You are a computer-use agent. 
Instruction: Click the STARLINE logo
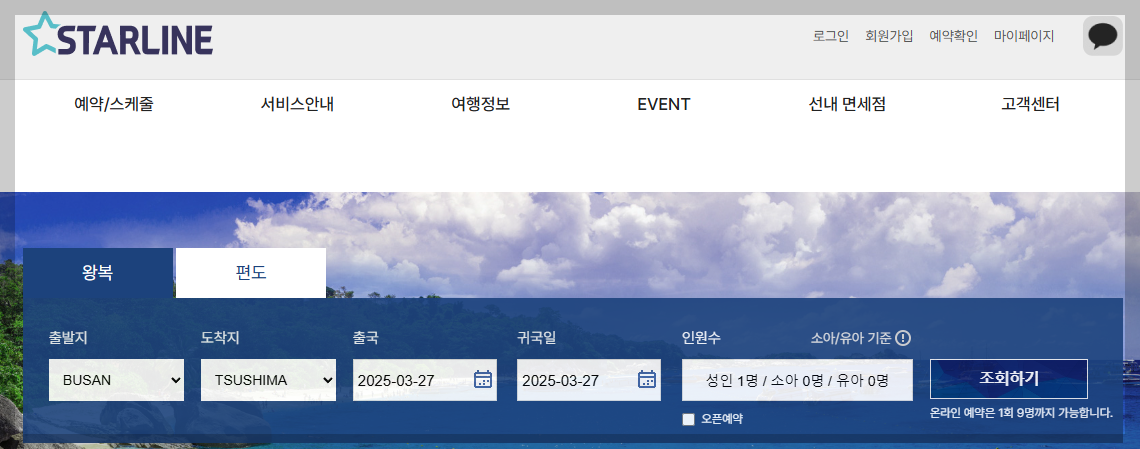tap(118, 34)
